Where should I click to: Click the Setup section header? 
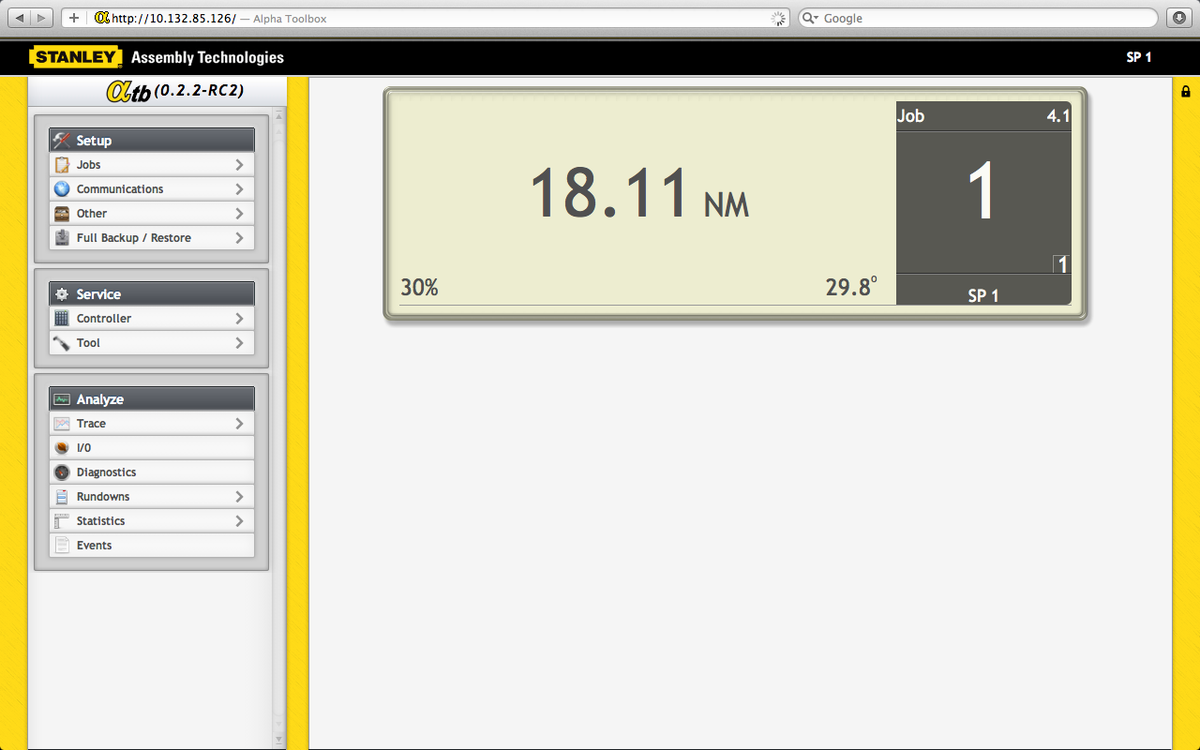[152, 141]
